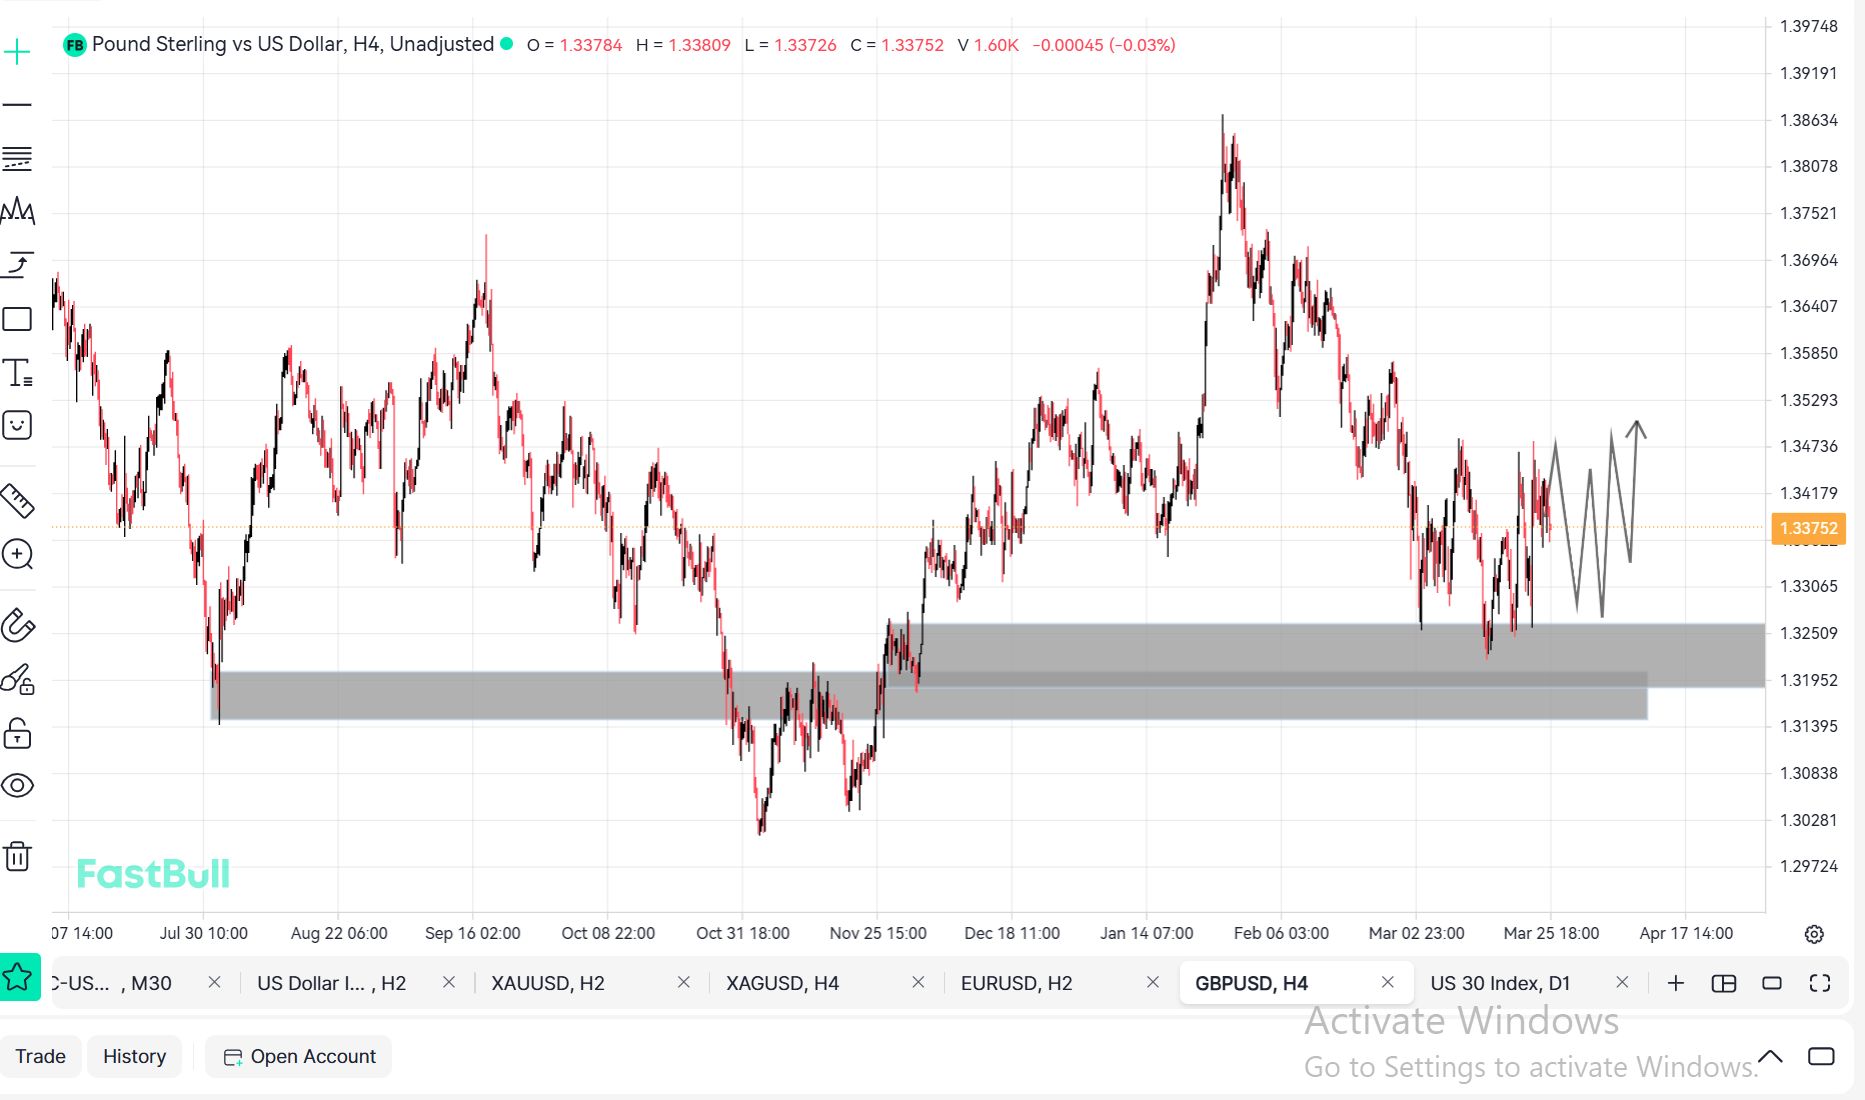Open chart settings gear icon
This screenshot has width=1865, height=1100.
pos(1814,934)
